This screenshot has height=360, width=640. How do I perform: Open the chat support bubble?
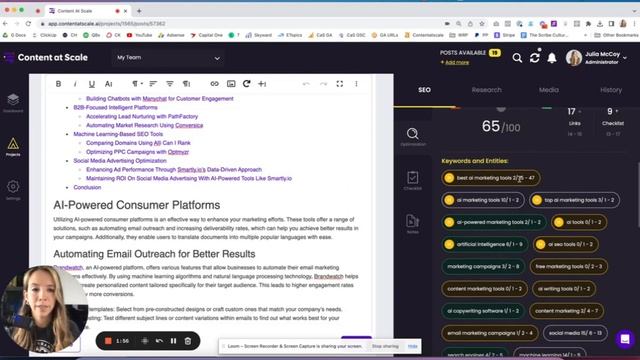coord(625,339)
